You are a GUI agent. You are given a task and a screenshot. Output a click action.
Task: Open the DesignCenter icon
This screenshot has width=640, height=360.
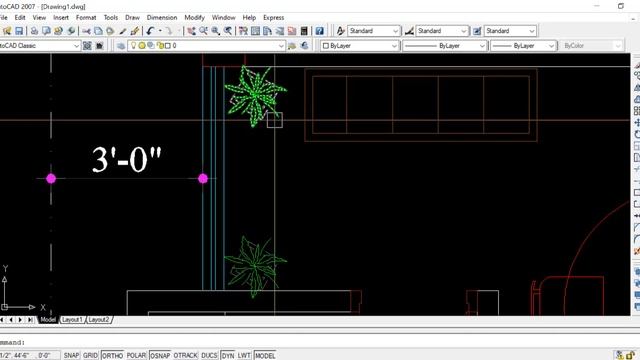pos(256,31)
